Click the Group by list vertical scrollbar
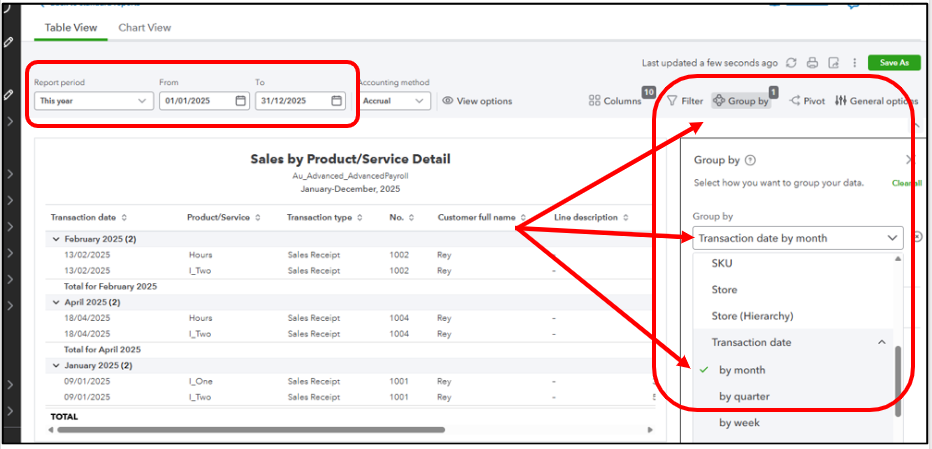 [898, 381]
